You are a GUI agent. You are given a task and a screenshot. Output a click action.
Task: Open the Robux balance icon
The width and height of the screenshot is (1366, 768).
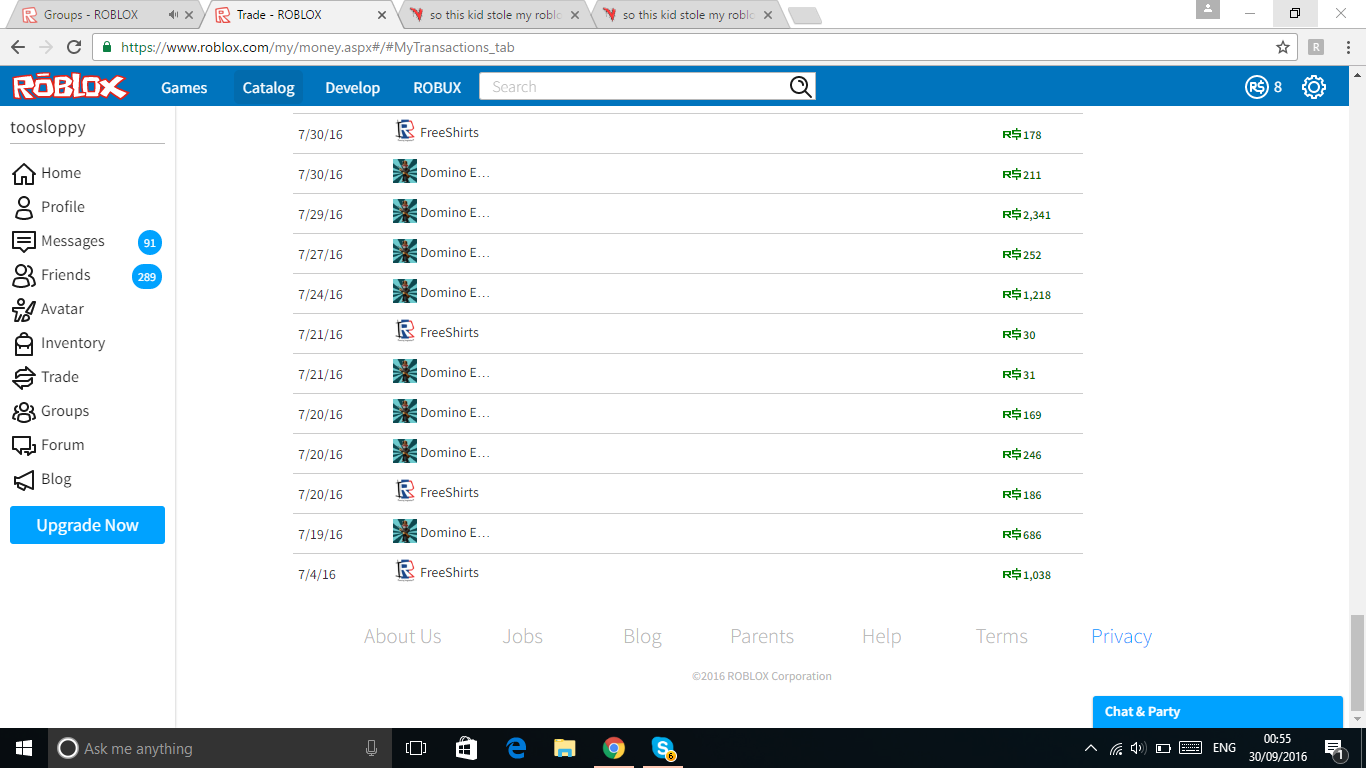[1256, 87]
